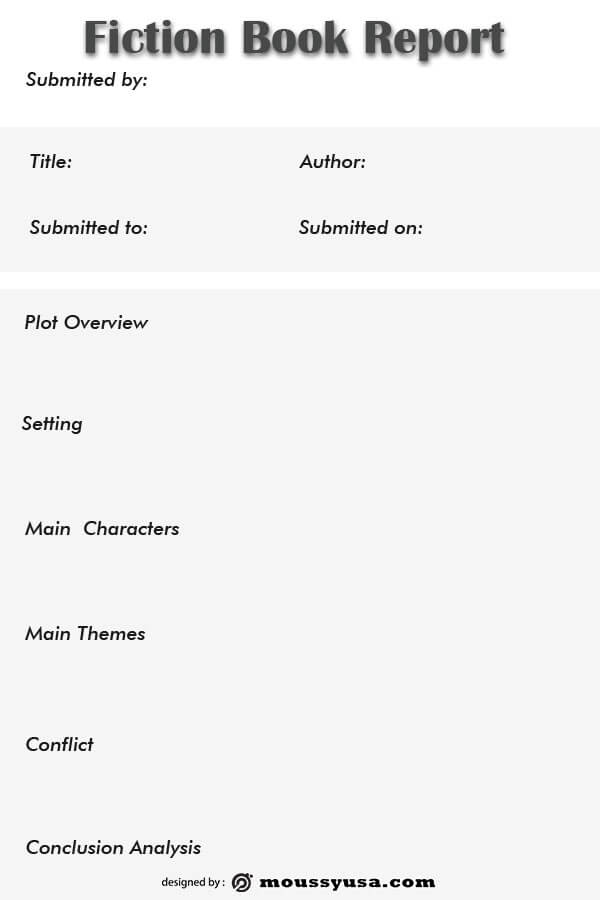Click the blank area after Title:
This screenshot has height=900, width=600.
point(181,161)
